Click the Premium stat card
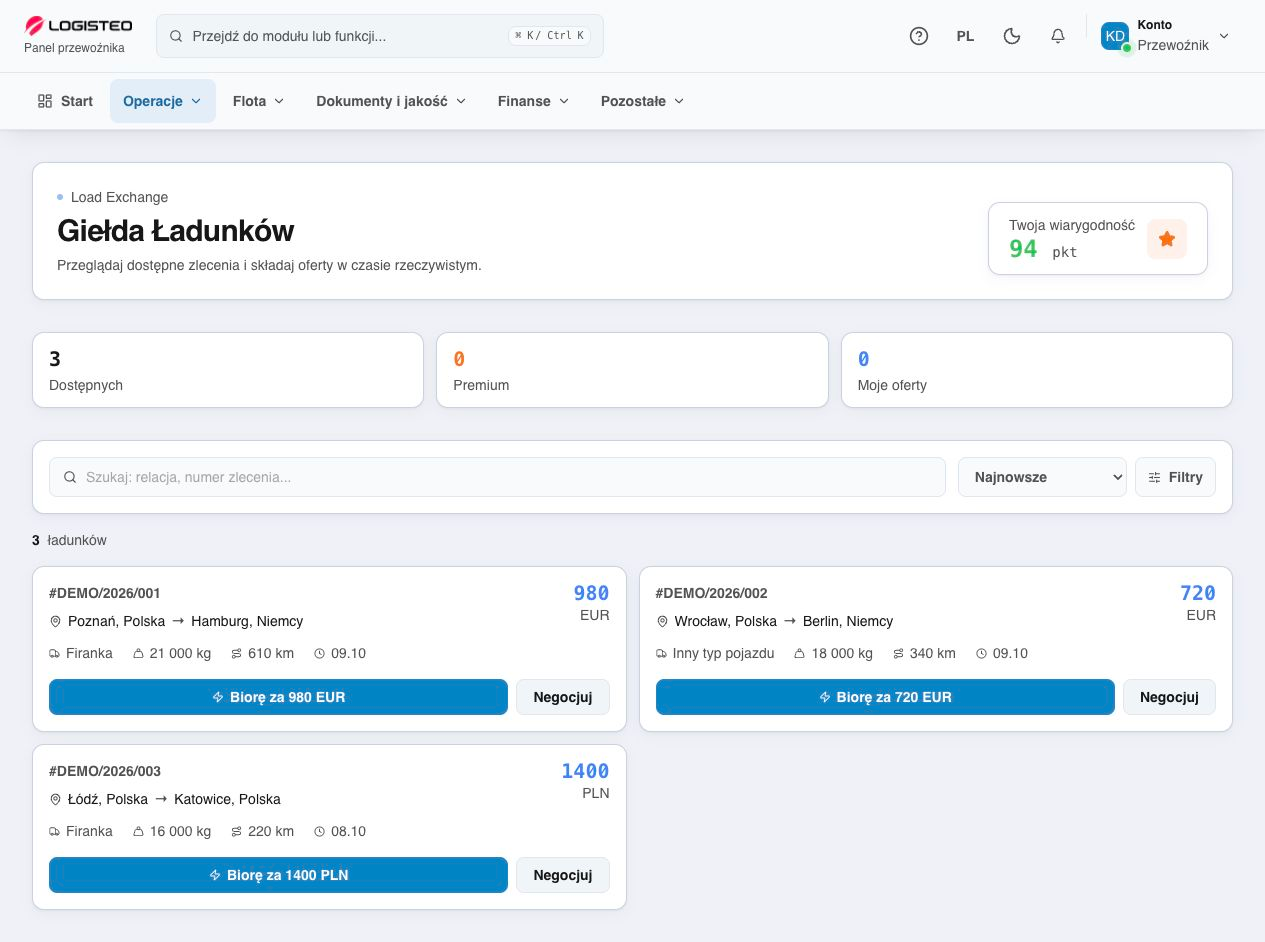Image resolution: width=1265 pixels, height=942 pixels. pos(632,370)
